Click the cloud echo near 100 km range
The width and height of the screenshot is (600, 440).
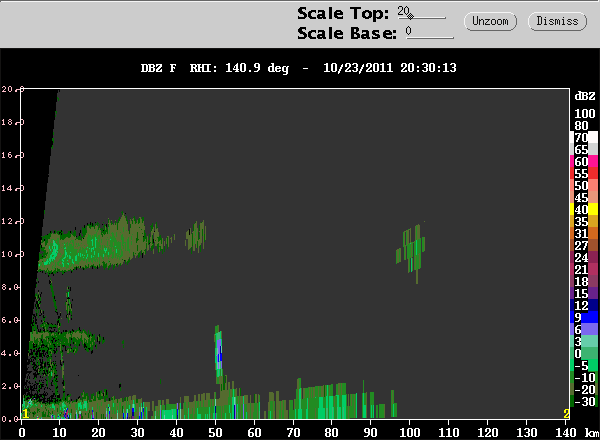(411, 249)
